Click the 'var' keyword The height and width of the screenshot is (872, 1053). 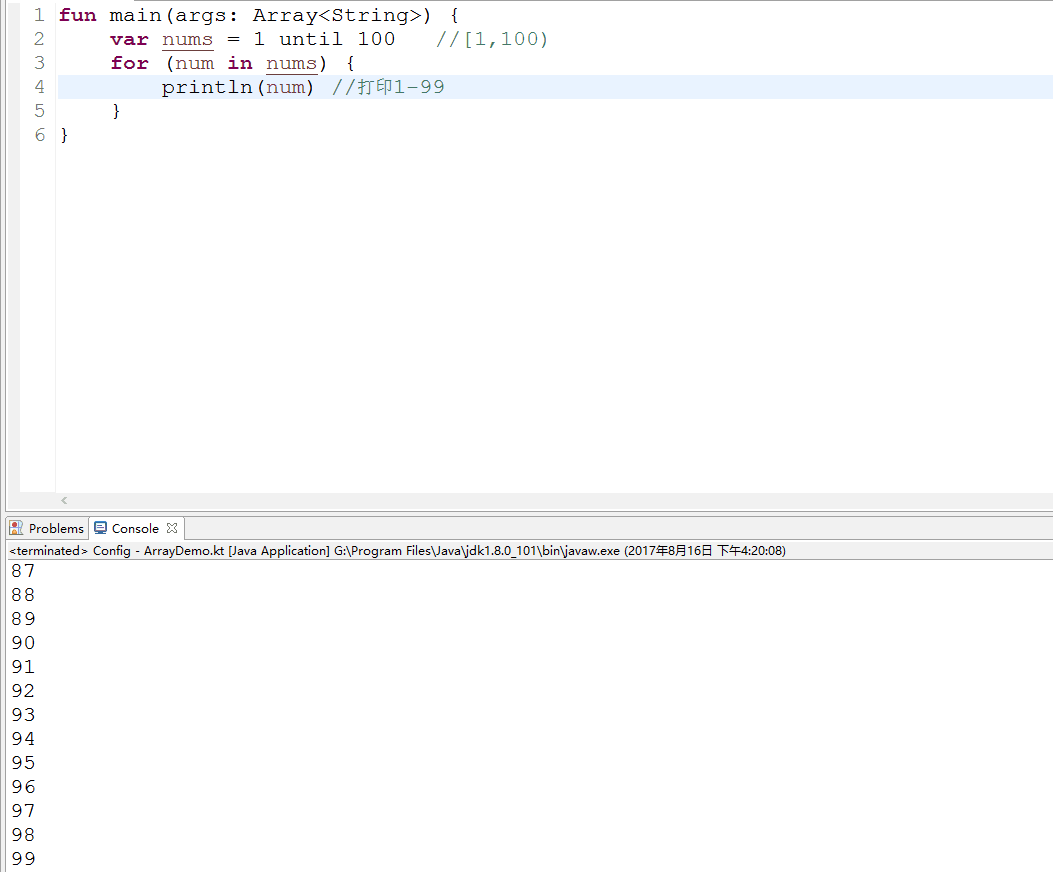pos(129,39)
